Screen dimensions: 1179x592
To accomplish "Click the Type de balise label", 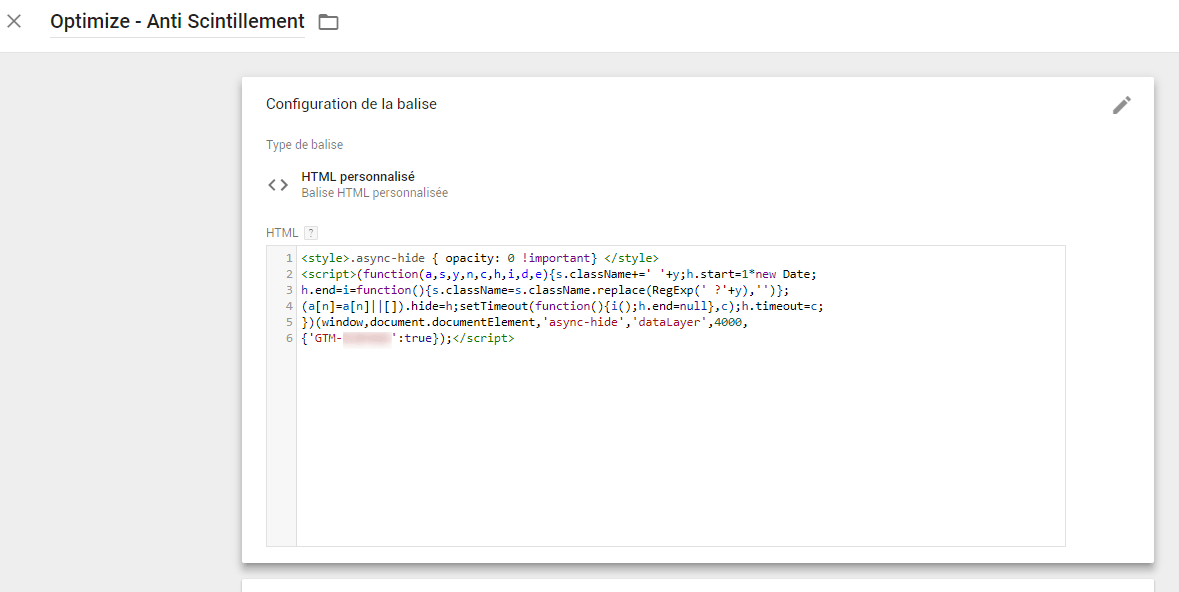I will click(305, 145).
